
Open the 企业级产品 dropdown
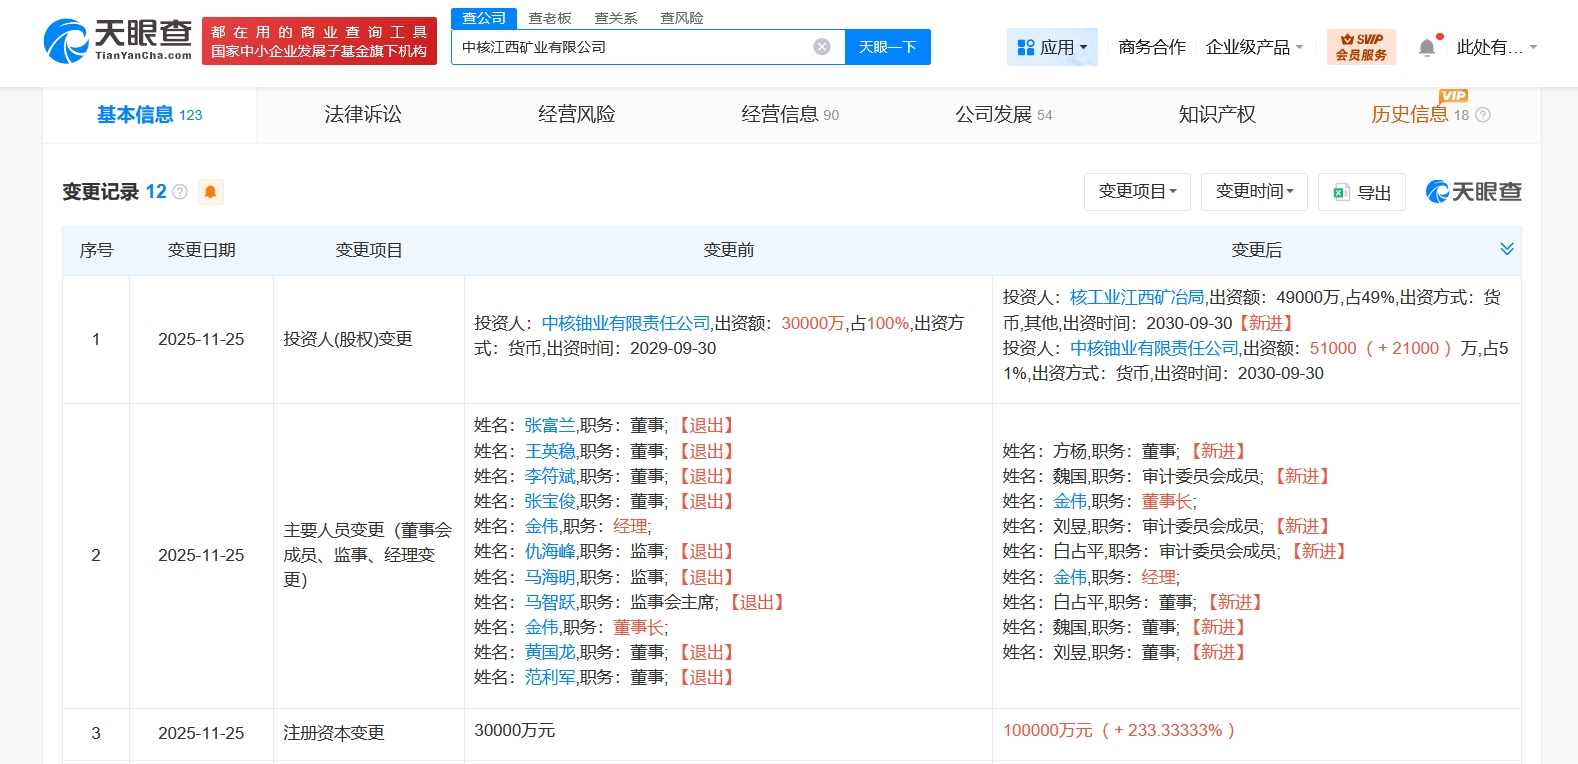pos(1254,47)
